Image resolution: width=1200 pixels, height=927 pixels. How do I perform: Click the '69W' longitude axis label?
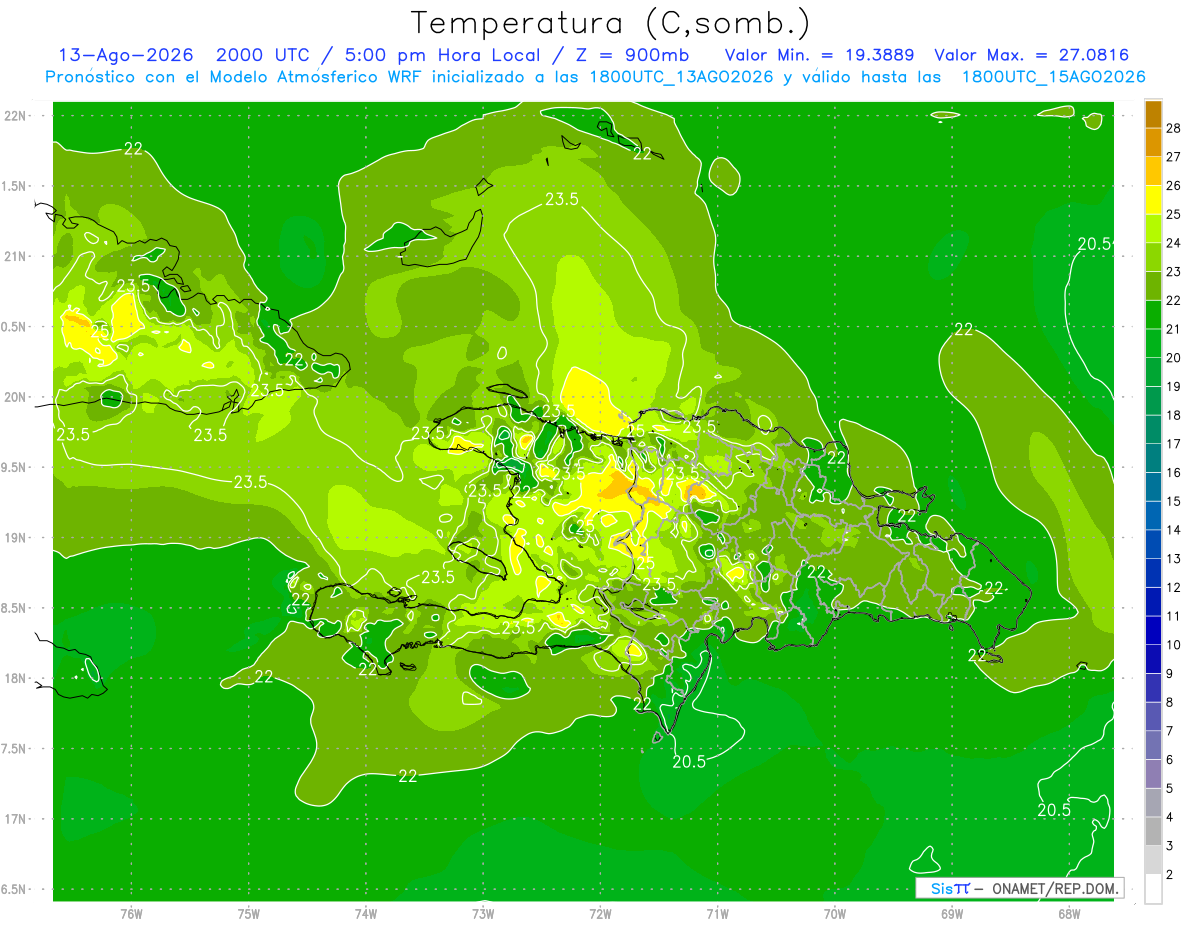(952, 913)
